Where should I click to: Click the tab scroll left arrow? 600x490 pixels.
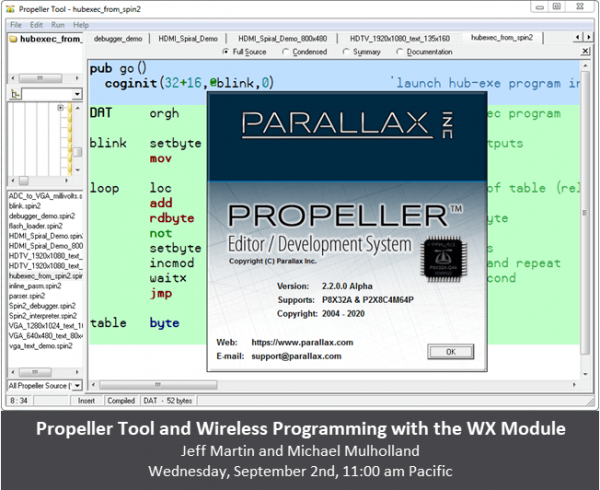tap(577, 37)
